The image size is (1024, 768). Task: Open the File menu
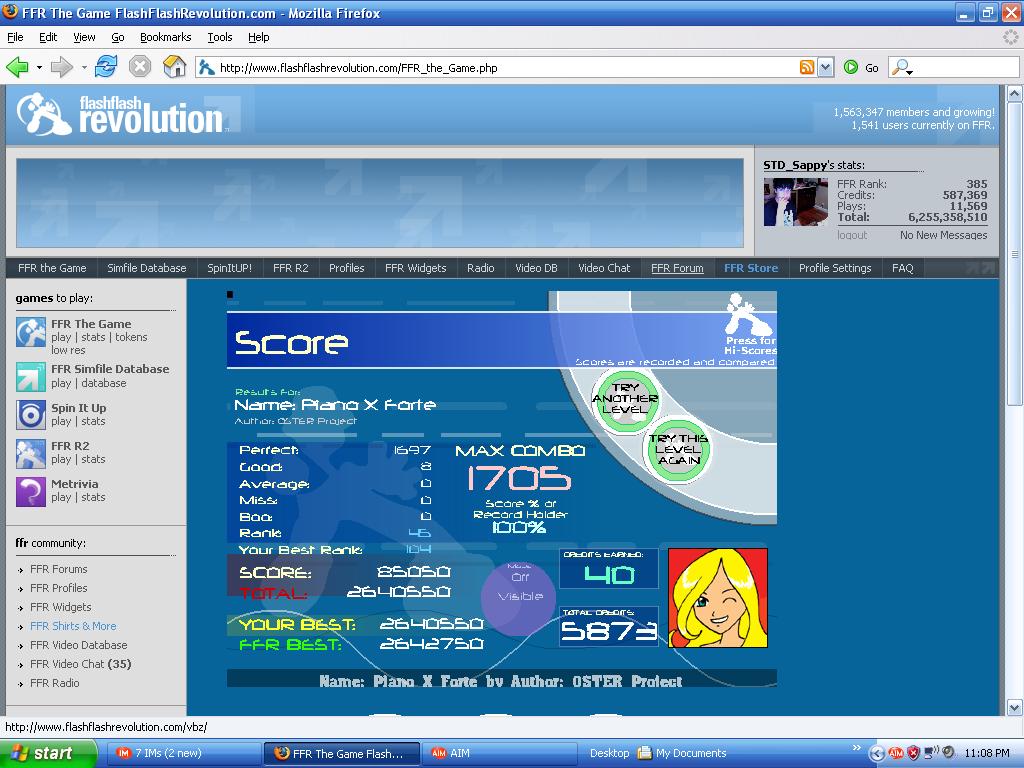(15, 37)
